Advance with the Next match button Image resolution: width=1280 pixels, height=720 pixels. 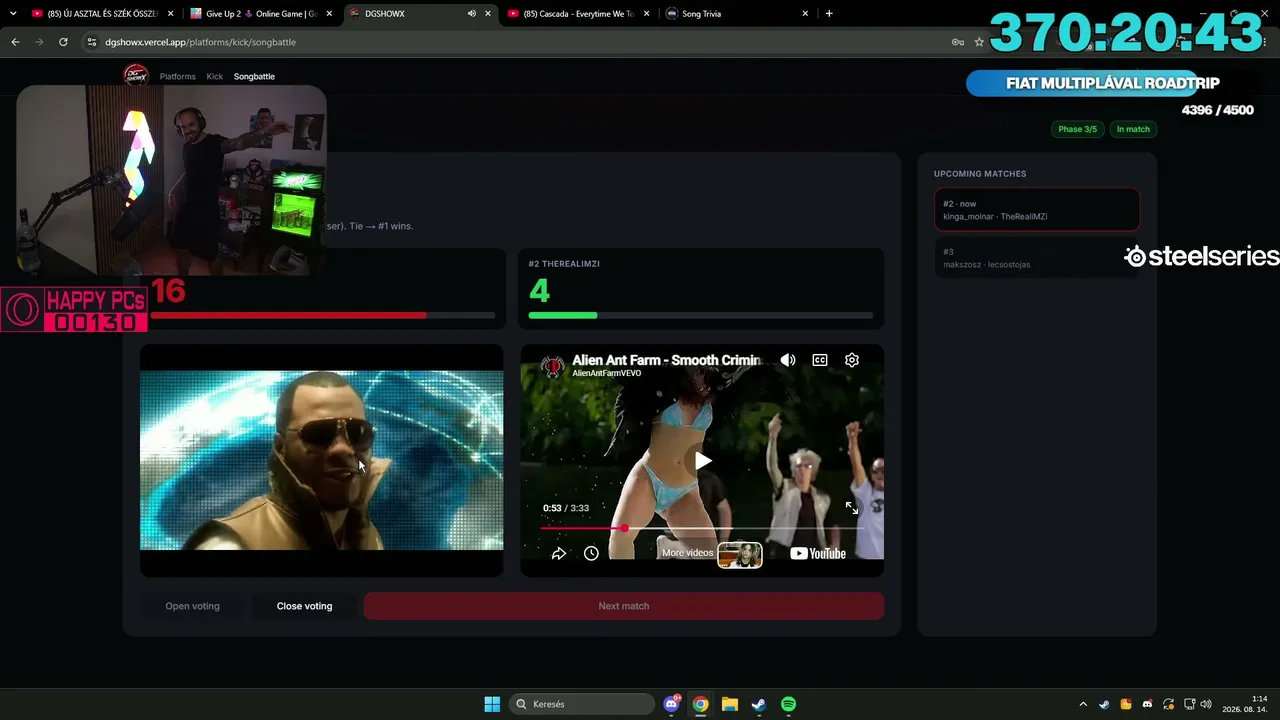[x=624, y=606]
